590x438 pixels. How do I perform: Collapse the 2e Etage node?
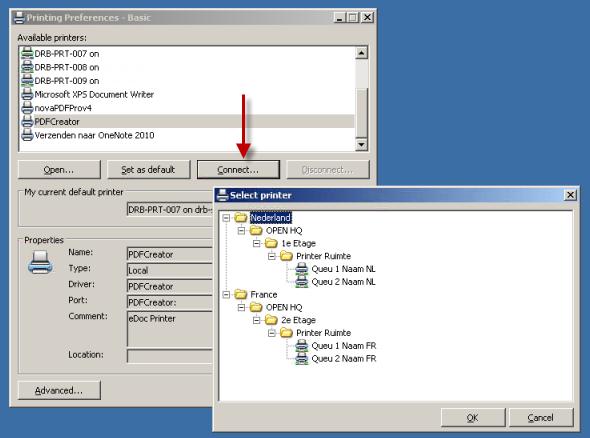click(257, 320)
